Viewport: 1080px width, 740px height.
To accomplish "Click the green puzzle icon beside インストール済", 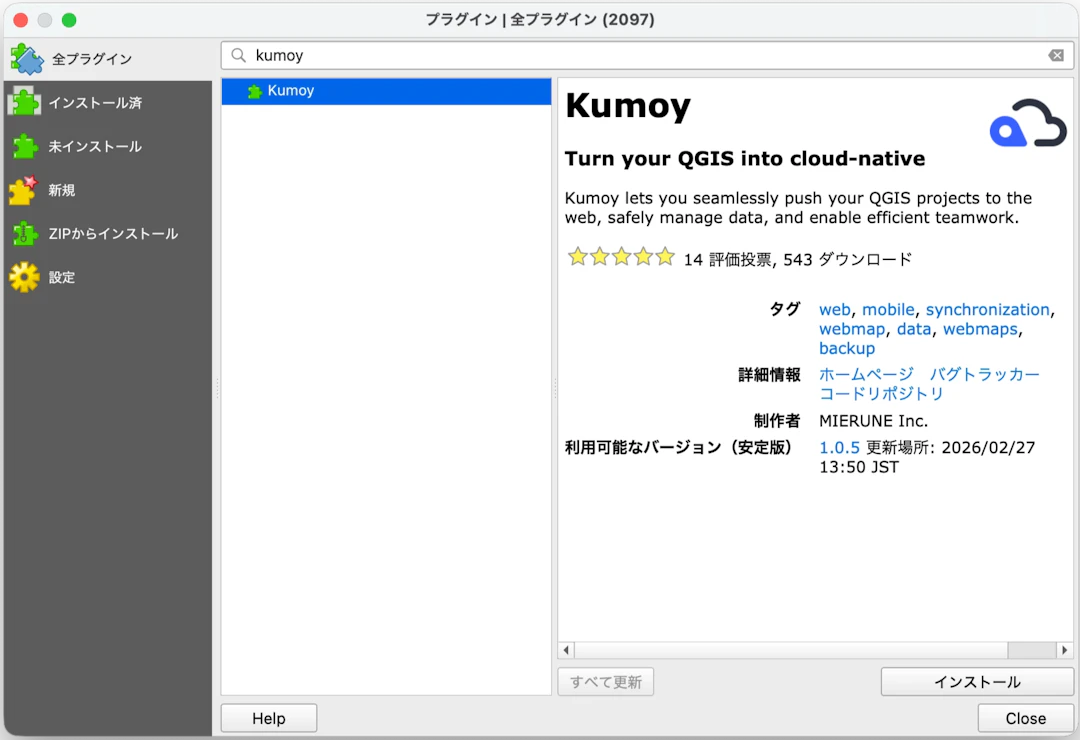I will pyautogui.click(x=24, y=102).
